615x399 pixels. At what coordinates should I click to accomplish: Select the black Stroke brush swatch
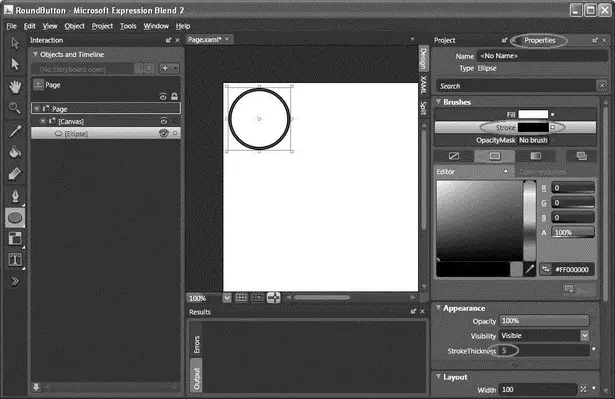533,127
